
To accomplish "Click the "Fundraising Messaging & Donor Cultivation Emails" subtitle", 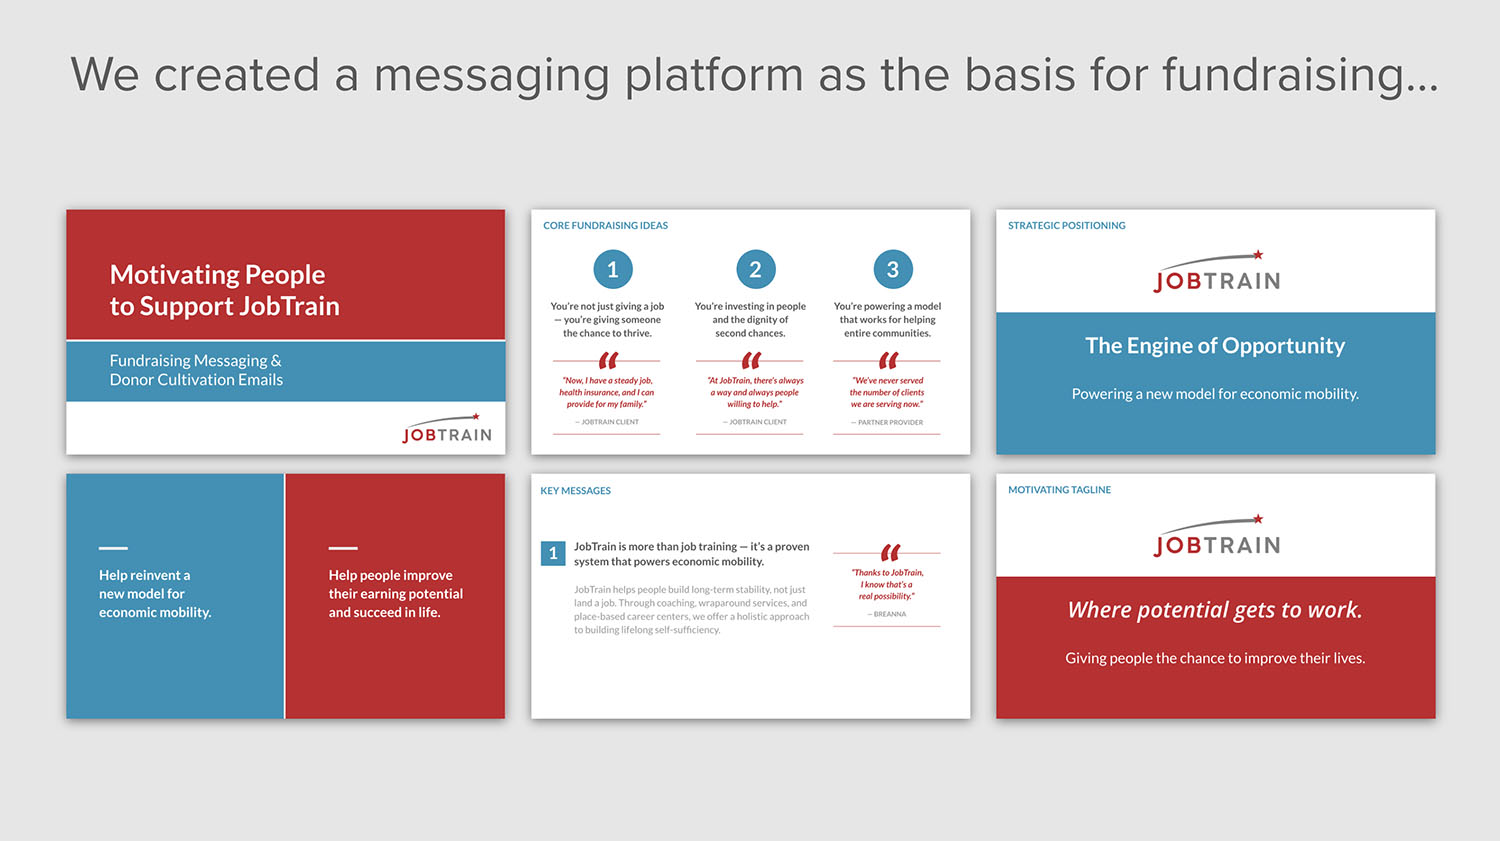I will coord(196,370).
